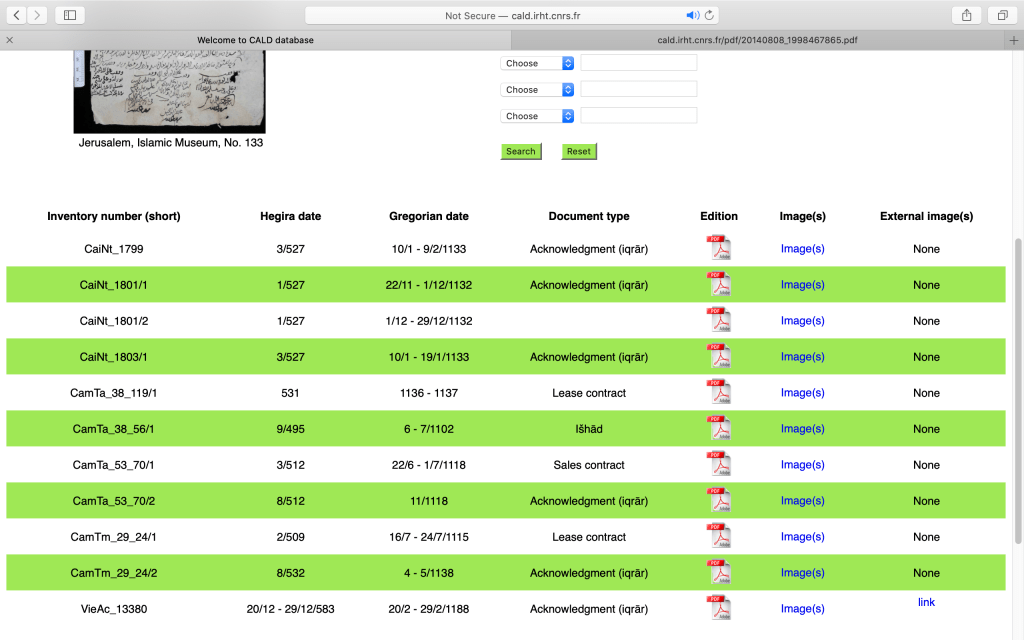Open PDF edition for VieAc_13380
The width and height of the screenshot is (1024, 640).
pos(719,608)
